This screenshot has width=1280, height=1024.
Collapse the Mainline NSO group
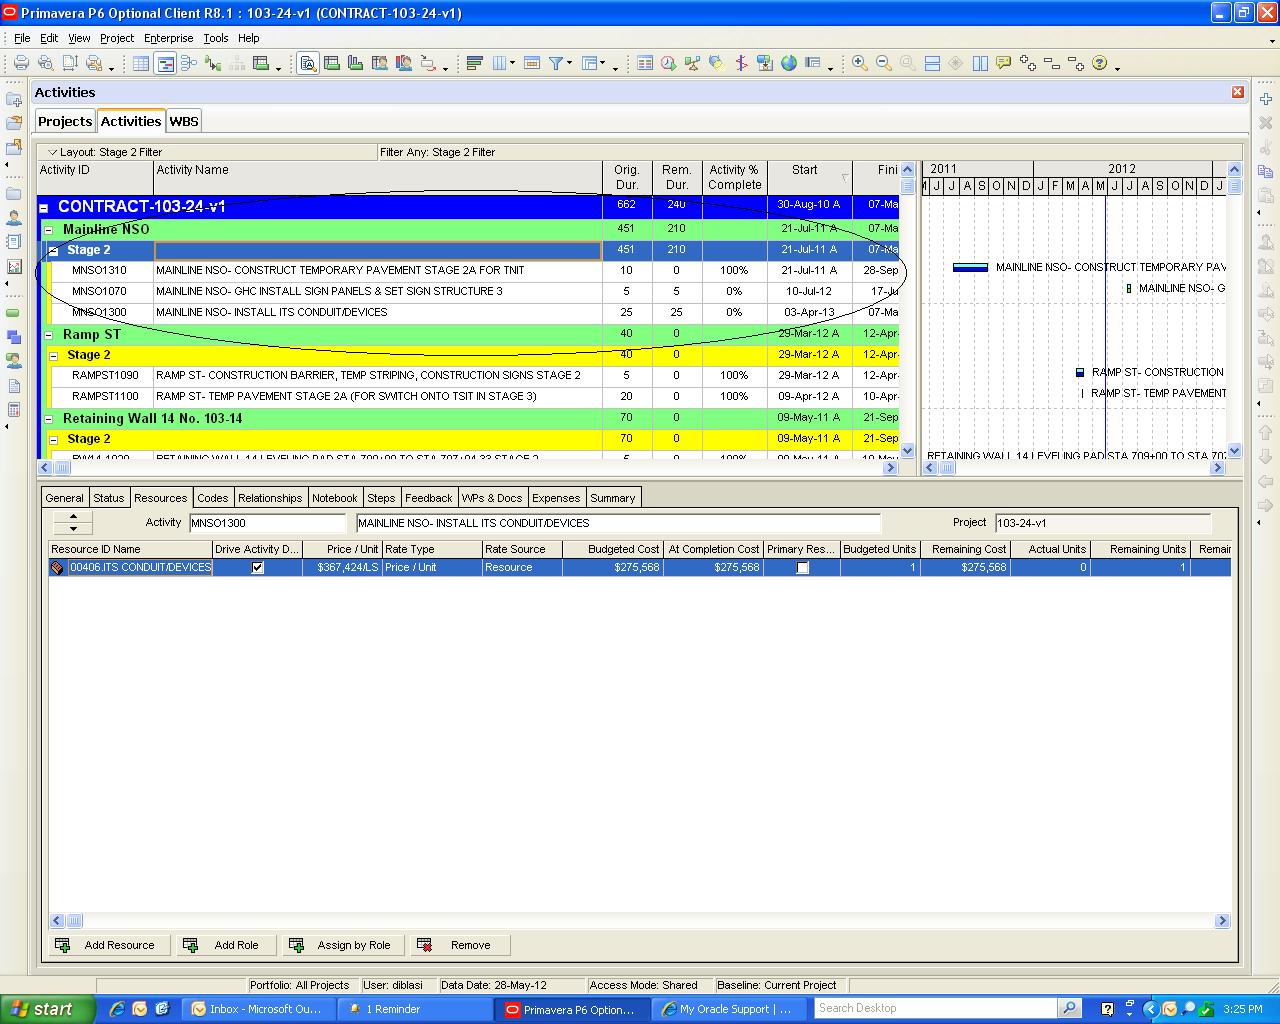(48, 230)
